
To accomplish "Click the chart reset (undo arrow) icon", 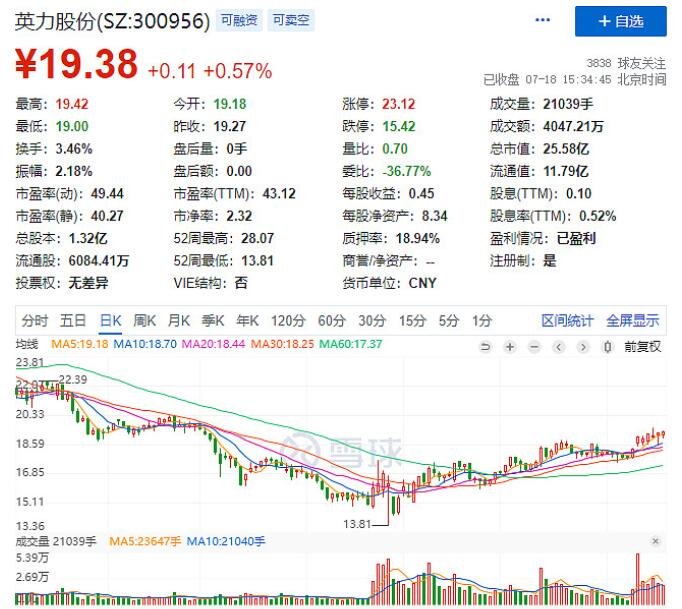I will [485, 347].
